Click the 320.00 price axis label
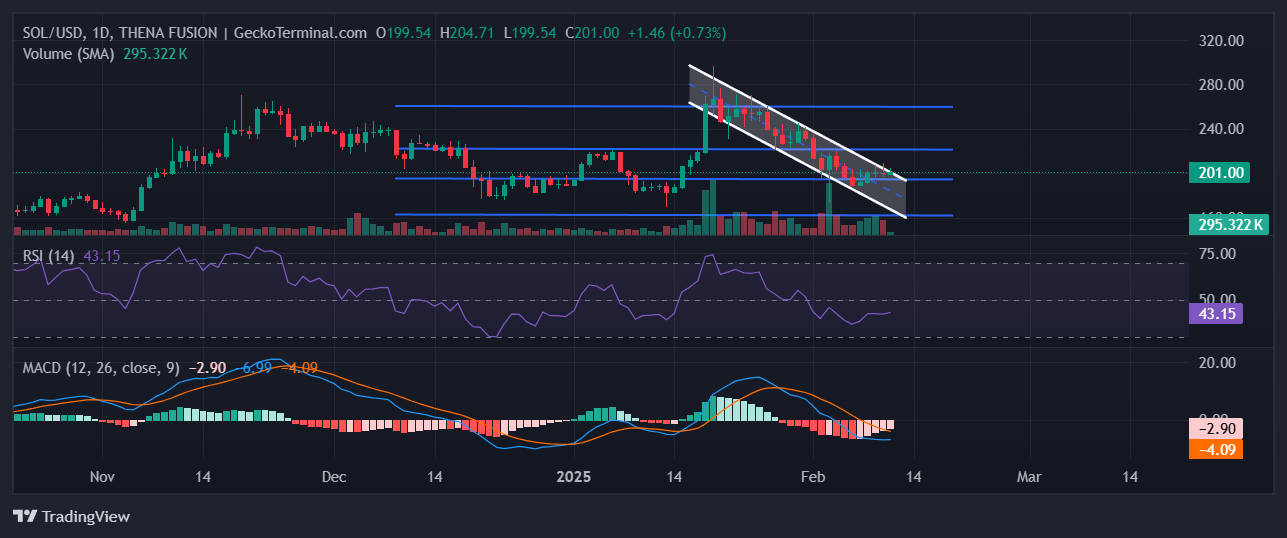The image size is (1287, 538). 1220,41
